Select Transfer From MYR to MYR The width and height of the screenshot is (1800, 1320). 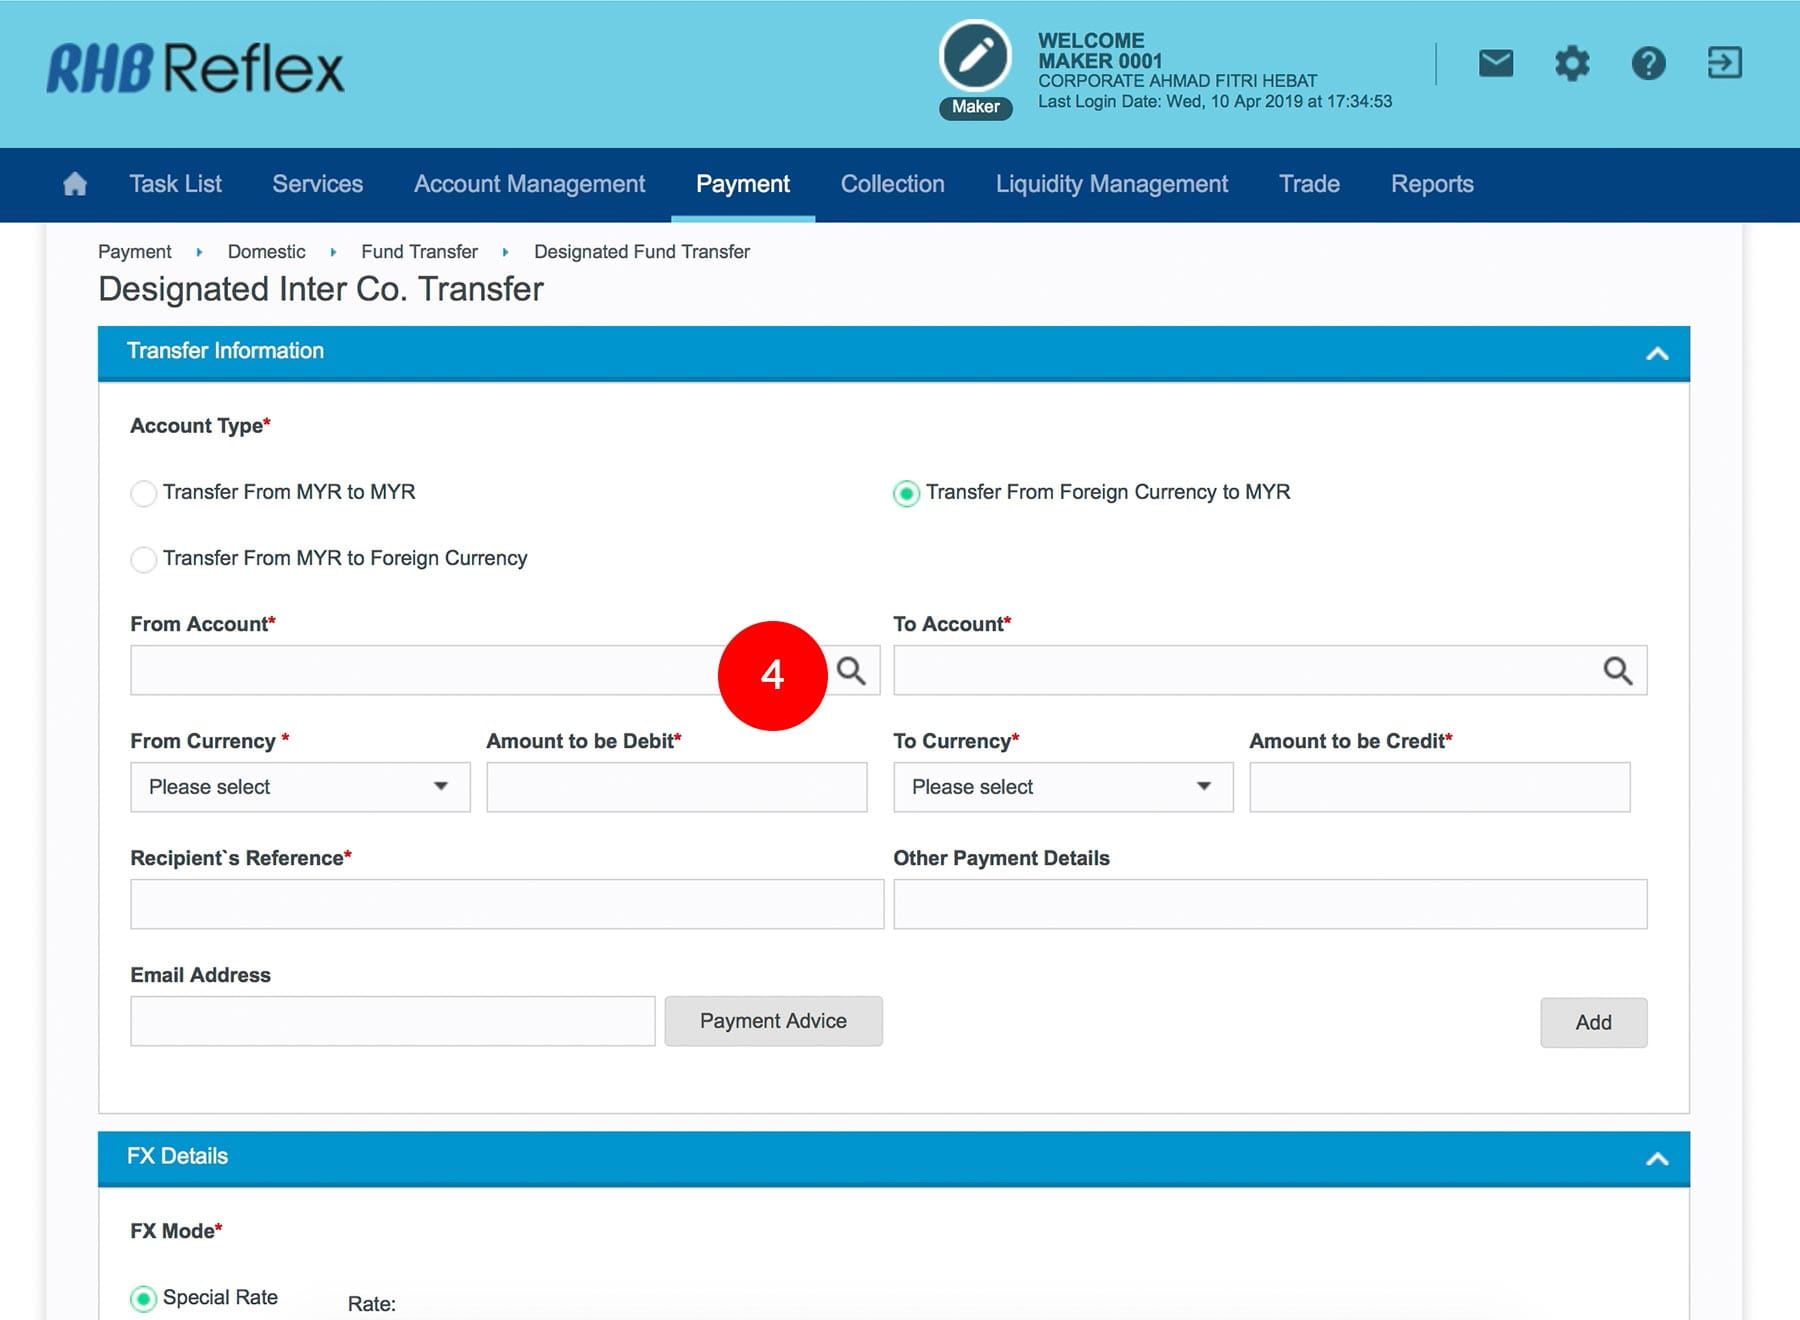(144, 493)
